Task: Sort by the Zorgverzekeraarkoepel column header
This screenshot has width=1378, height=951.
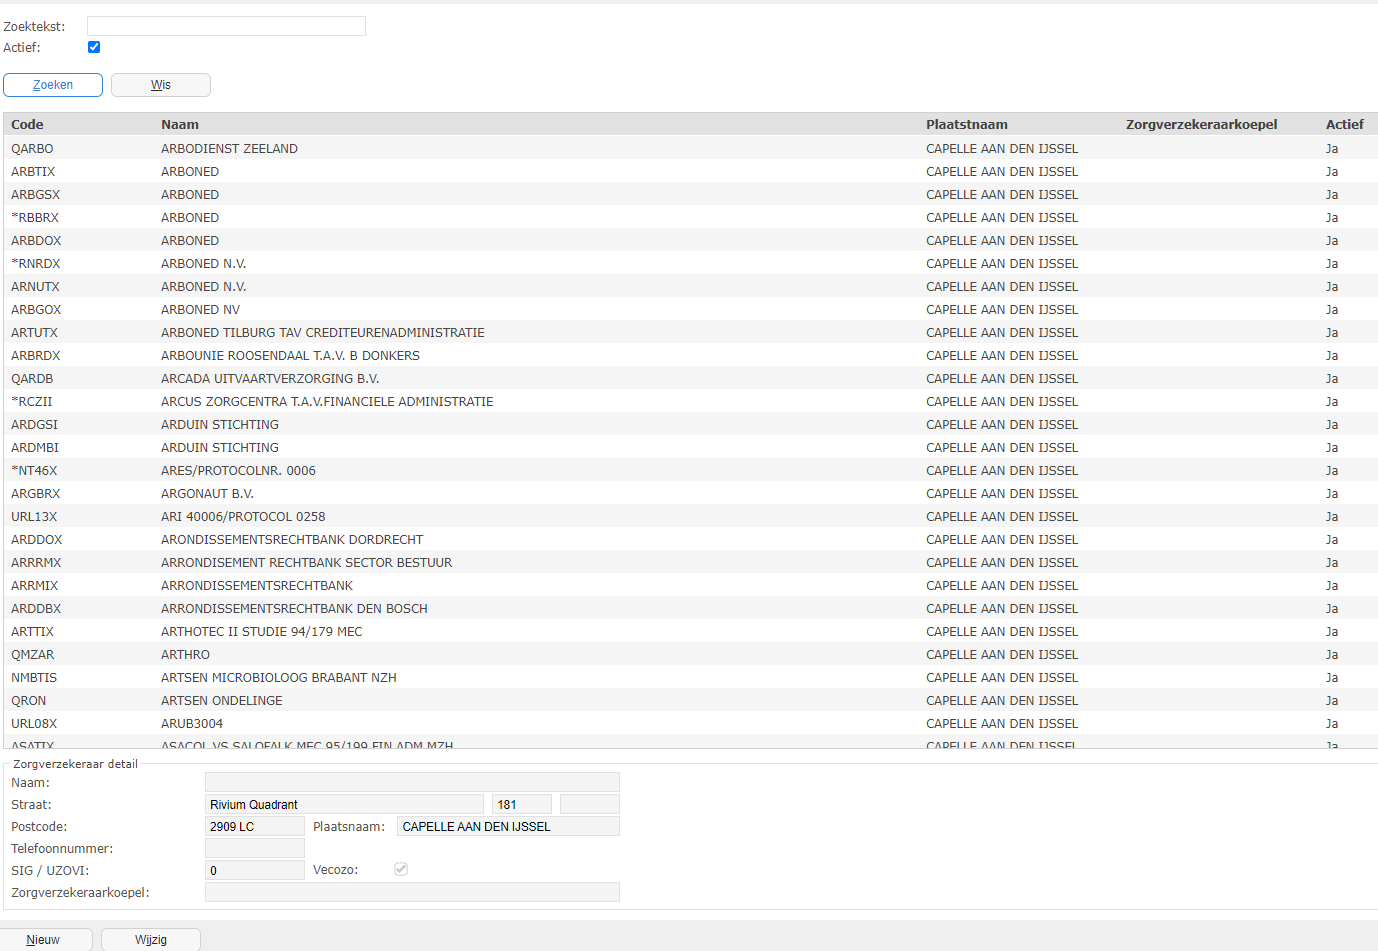Action: click(1202, 124)
